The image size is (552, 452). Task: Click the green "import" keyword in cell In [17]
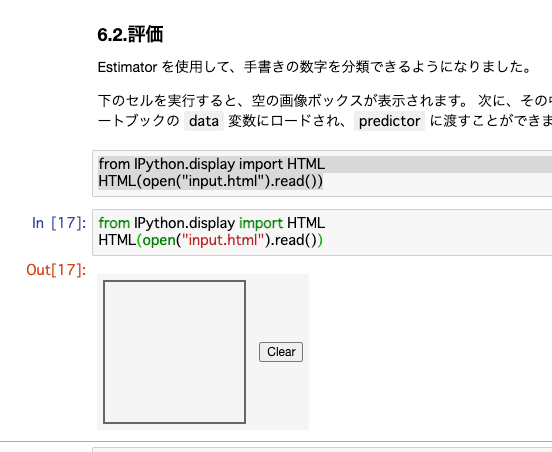(x=261, y=223)
